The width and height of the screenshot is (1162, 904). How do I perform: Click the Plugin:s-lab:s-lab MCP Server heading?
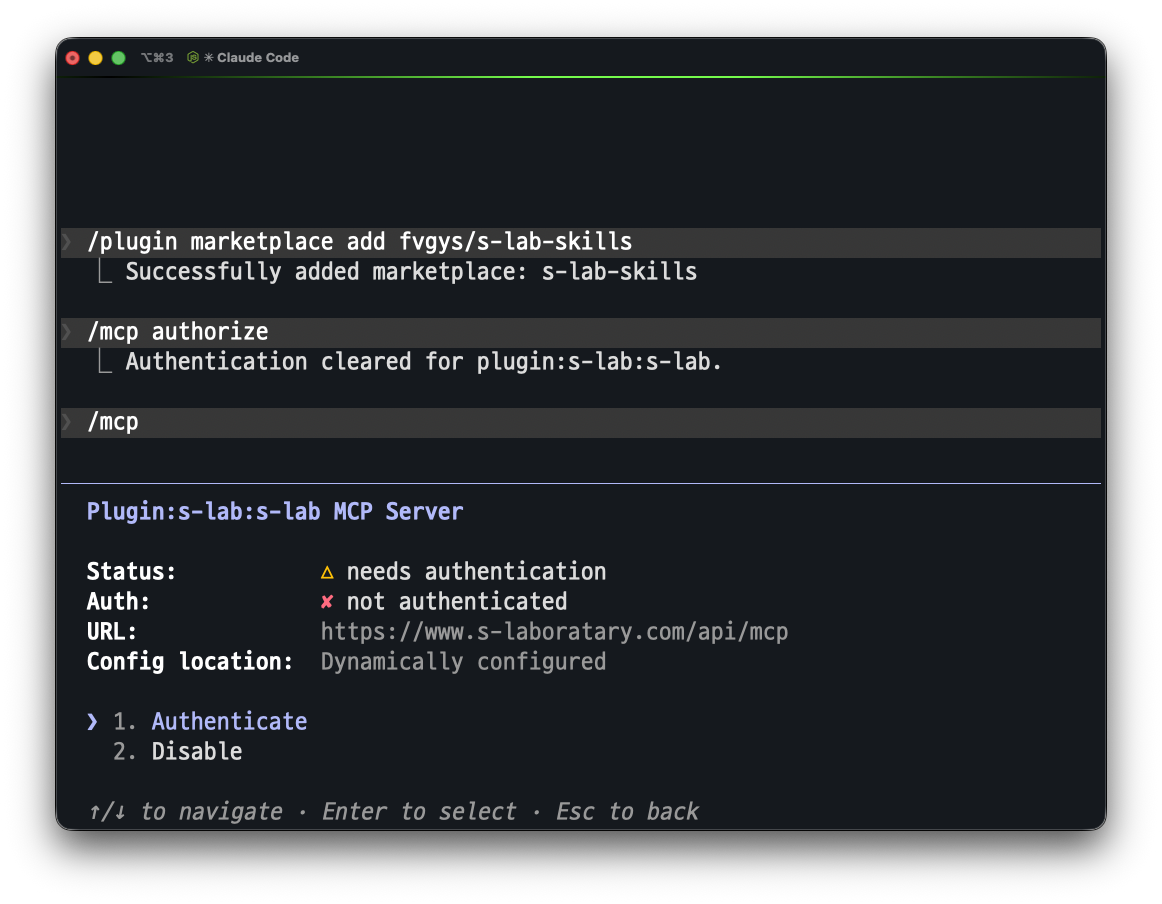(275, 511)
